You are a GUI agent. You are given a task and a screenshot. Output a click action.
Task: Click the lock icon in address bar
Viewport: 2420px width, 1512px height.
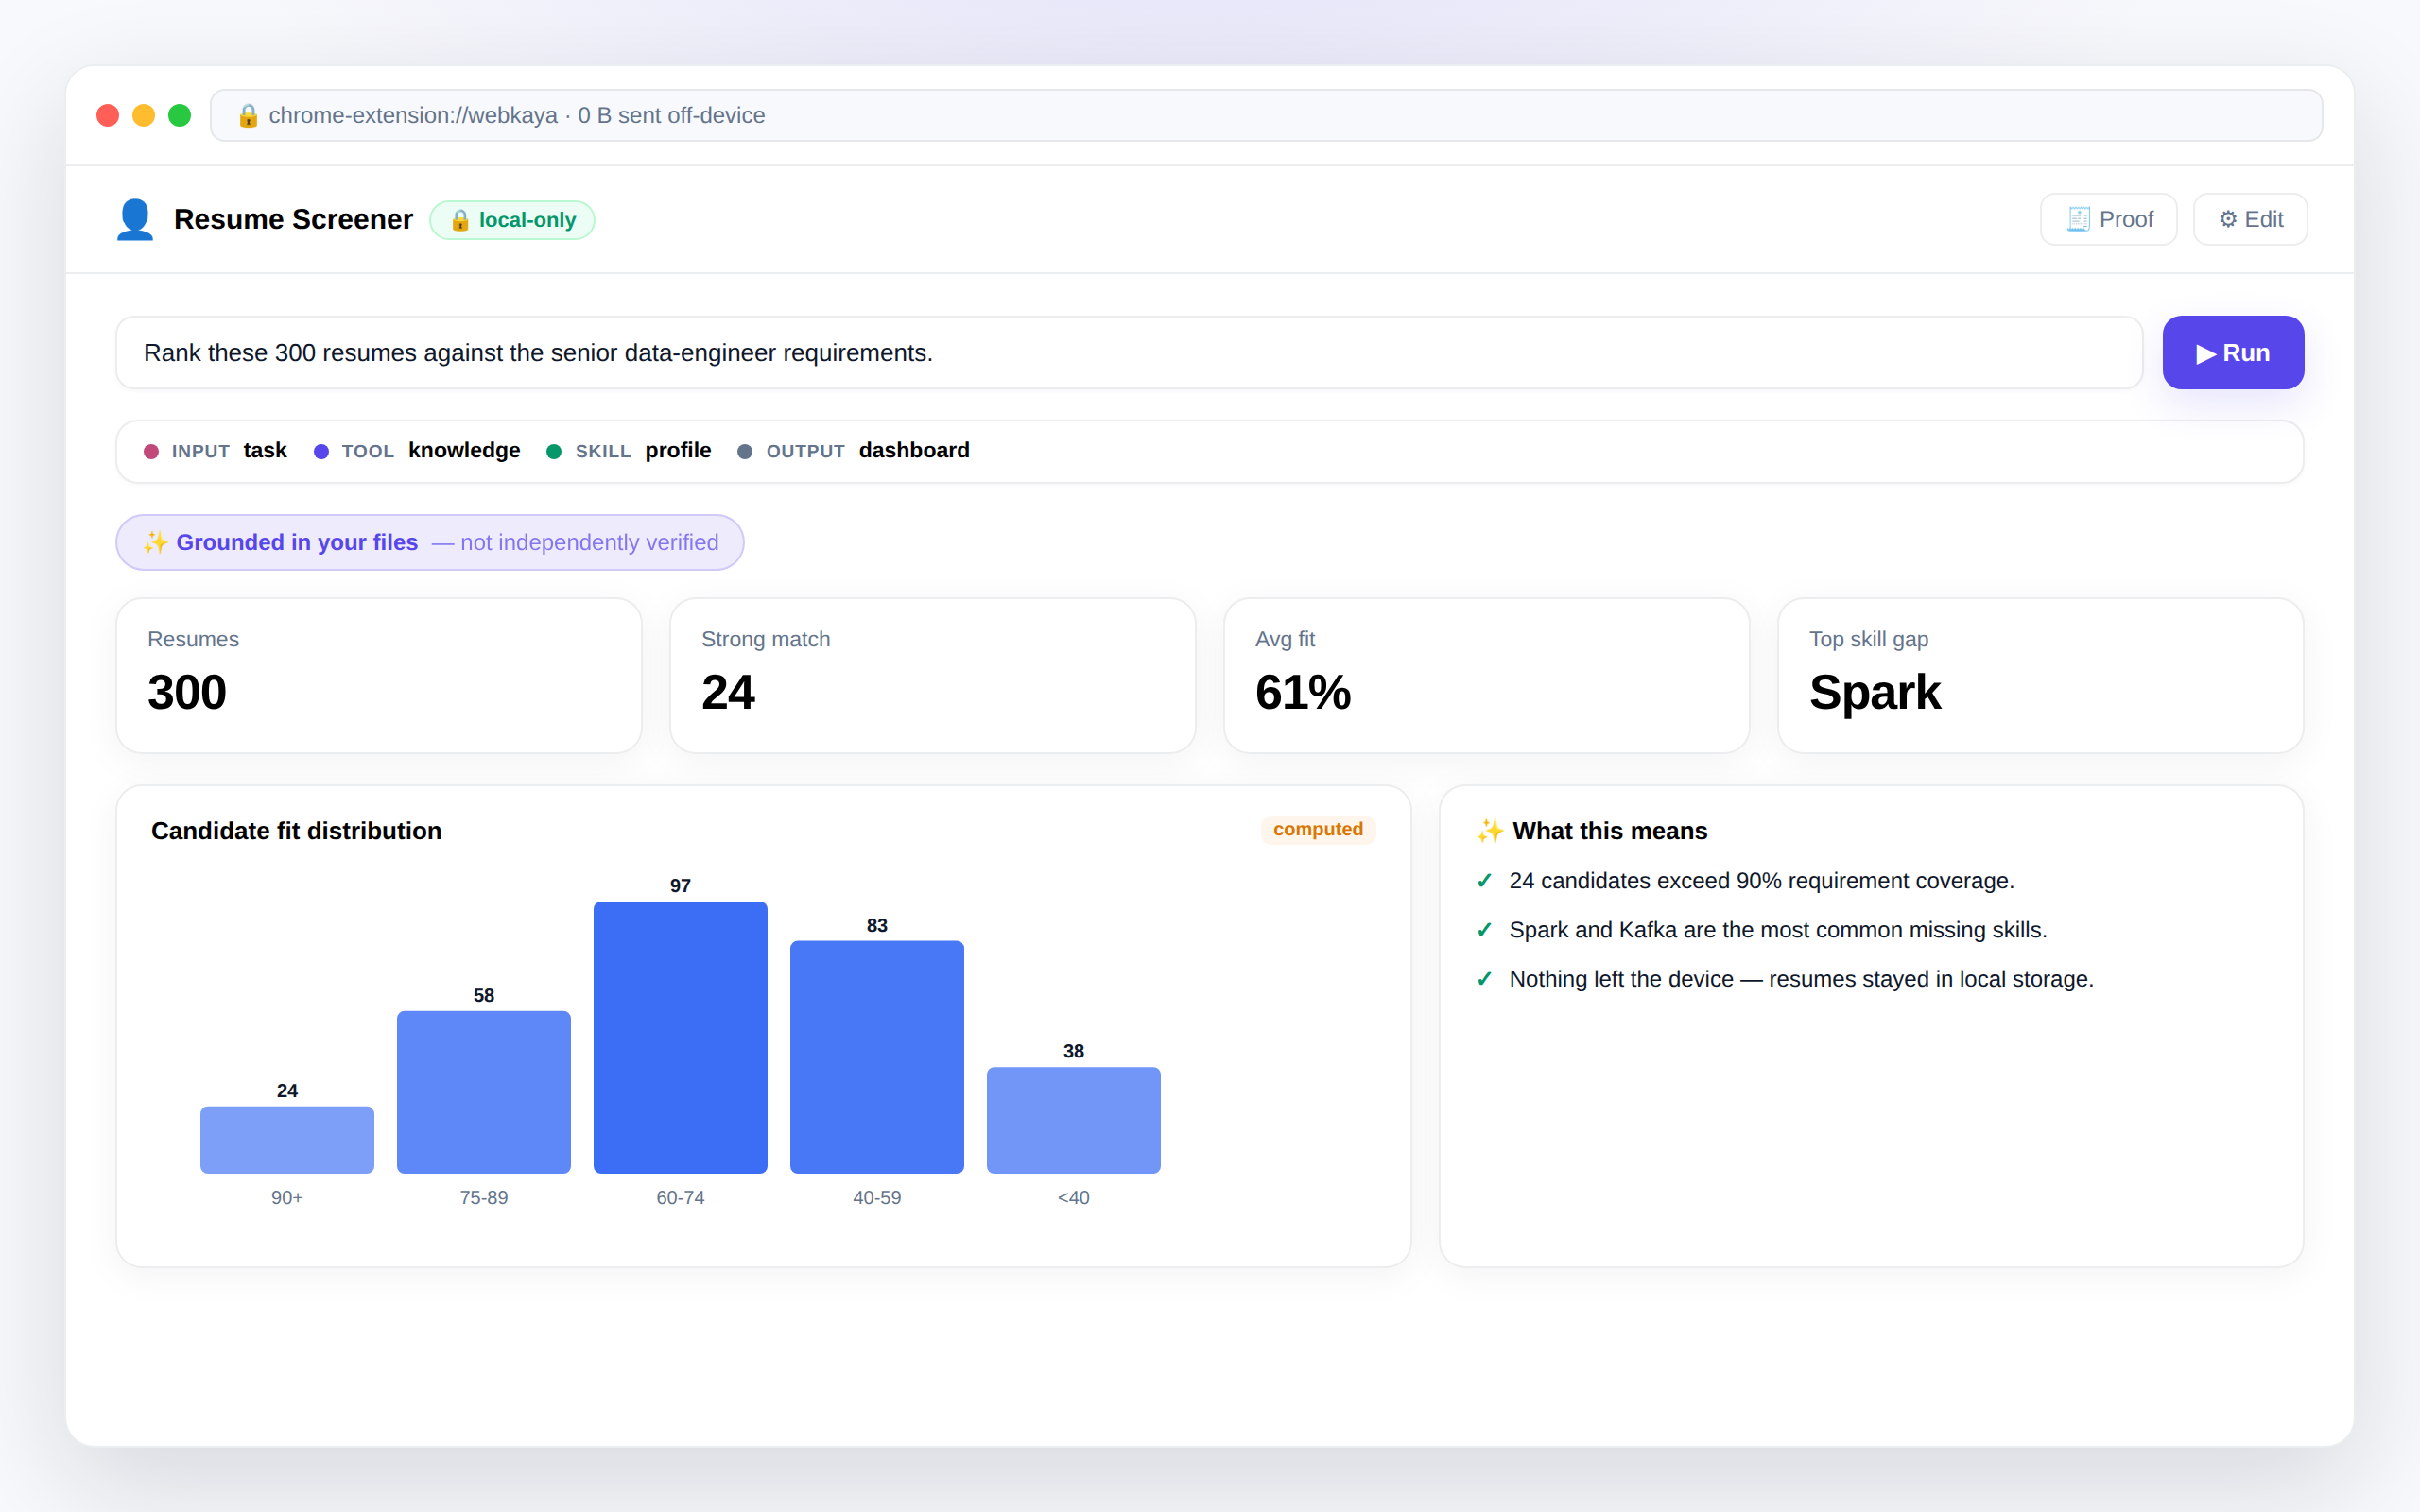248,116
